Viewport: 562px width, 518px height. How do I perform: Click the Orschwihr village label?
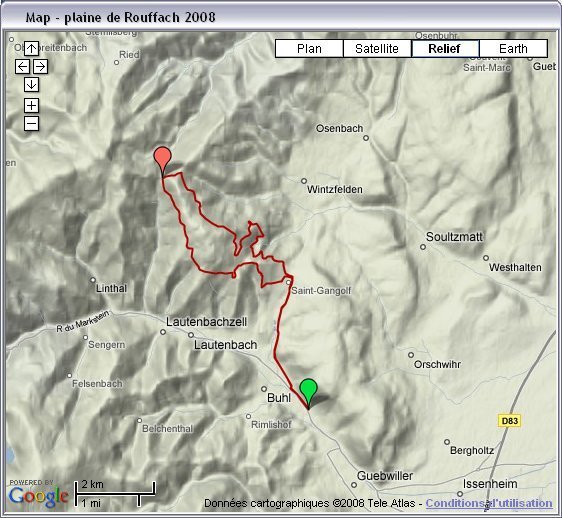437,364
